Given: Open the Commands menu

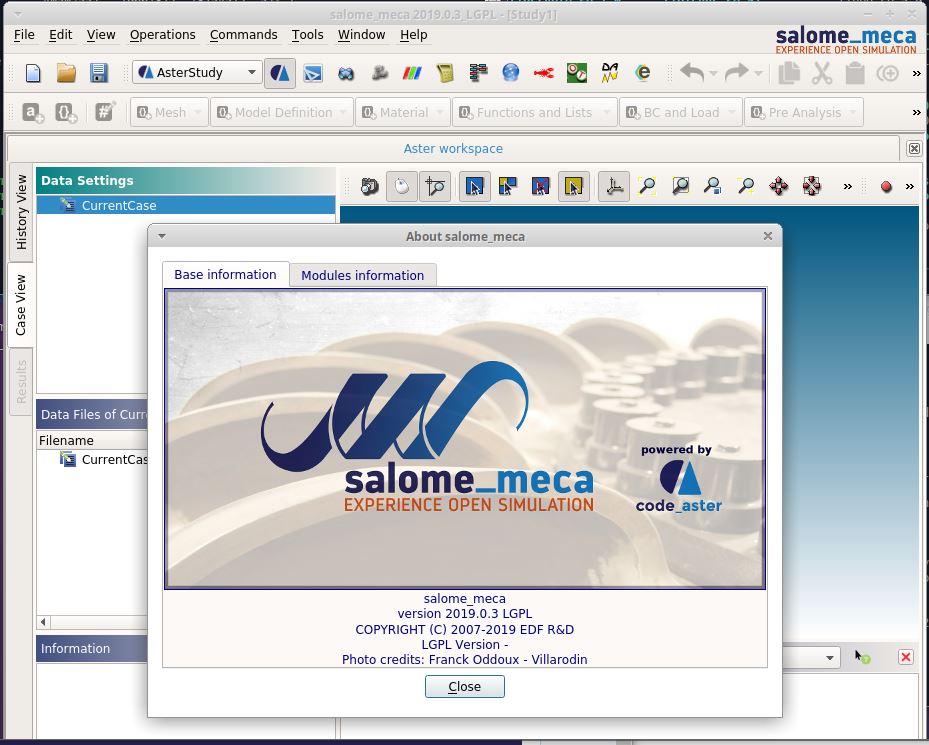Looking at the screenshot, I should coord(244,35).
